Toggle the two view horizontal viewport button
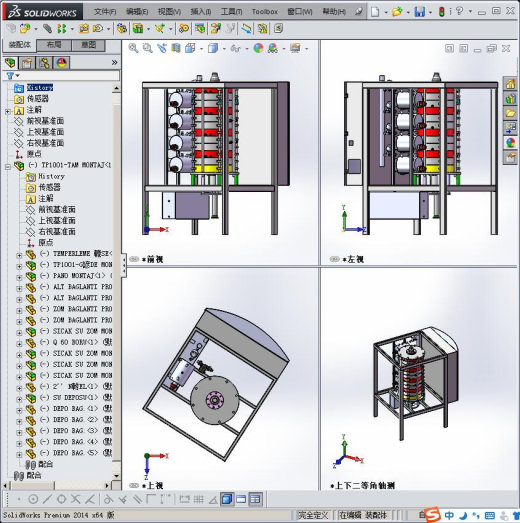The image size is (520, 523). pos(241,499)
